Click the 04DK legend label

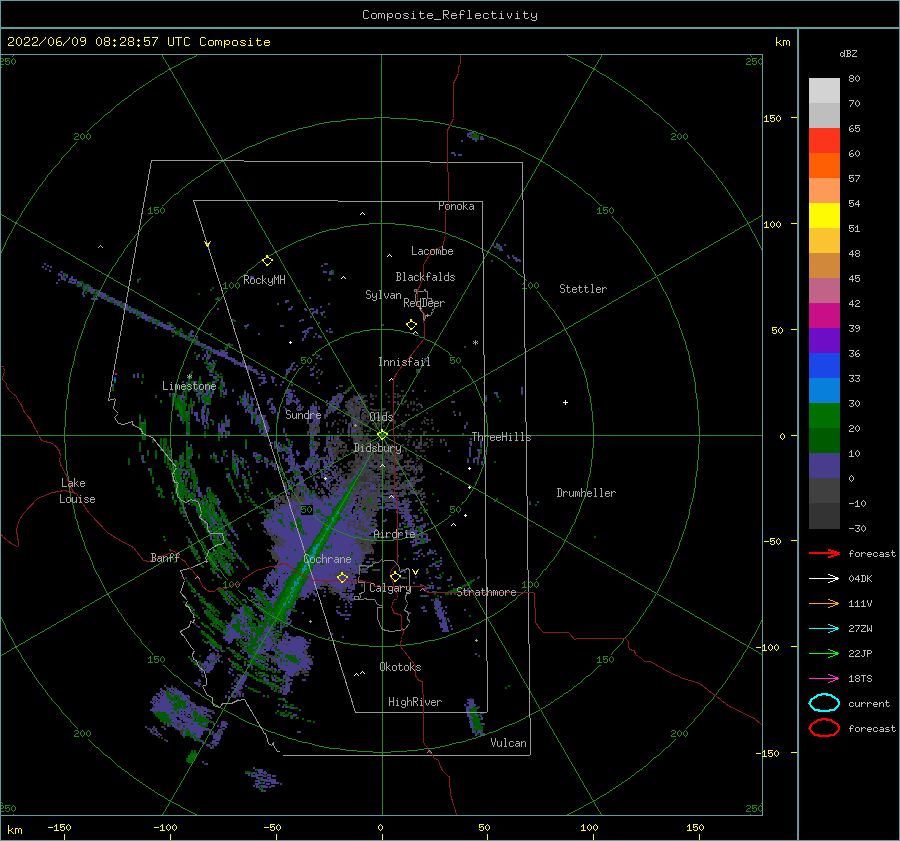[860, 579]
